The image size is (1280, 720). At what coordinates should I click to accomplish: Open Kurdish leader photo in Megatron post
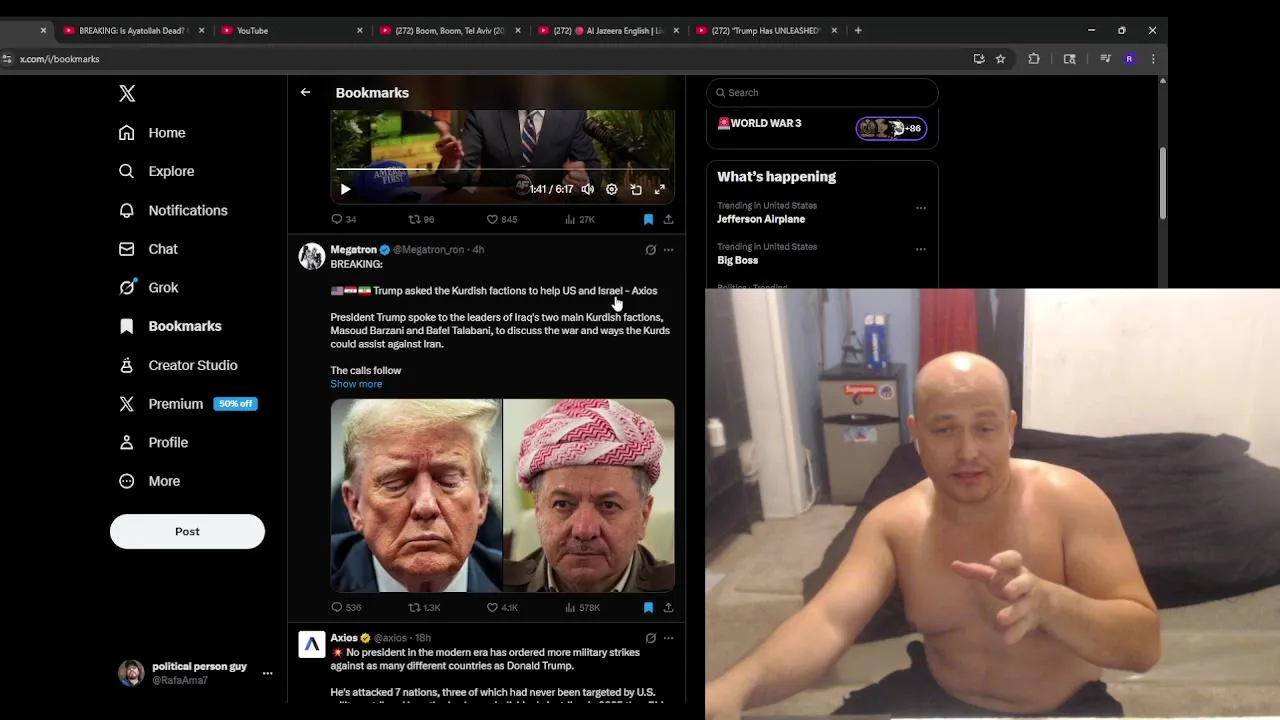click(x=589, y=496)
